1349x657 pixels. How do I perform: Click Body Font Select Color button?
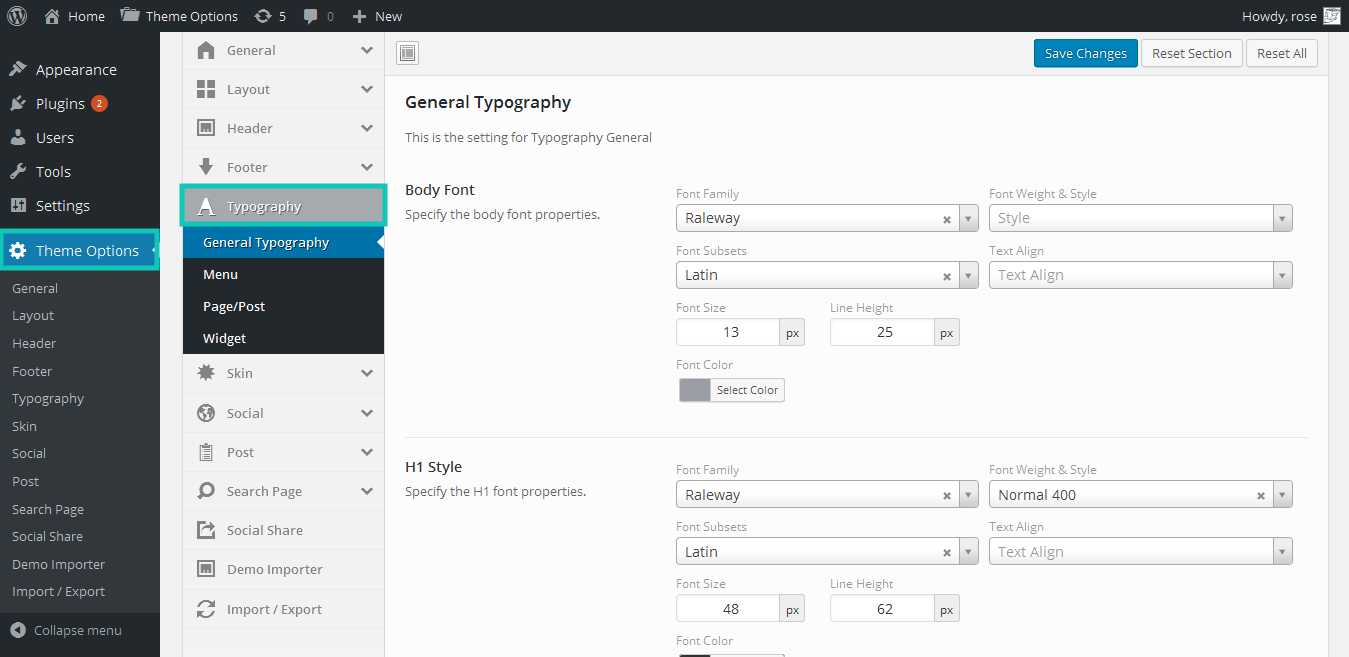pyautogui.click(x=747, y=390)
